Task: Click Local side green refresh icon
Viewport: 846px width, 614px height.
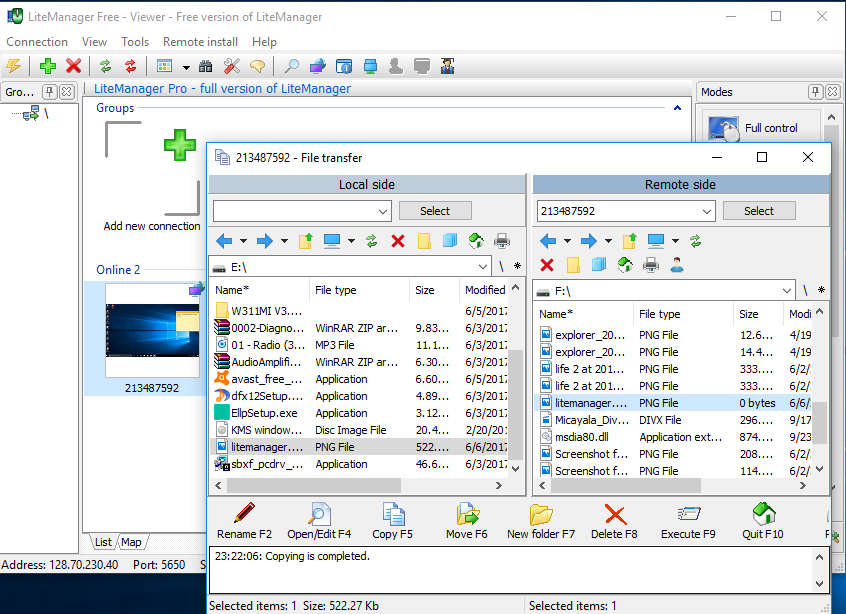Action: pyautogui.click(x=372, y=241)
